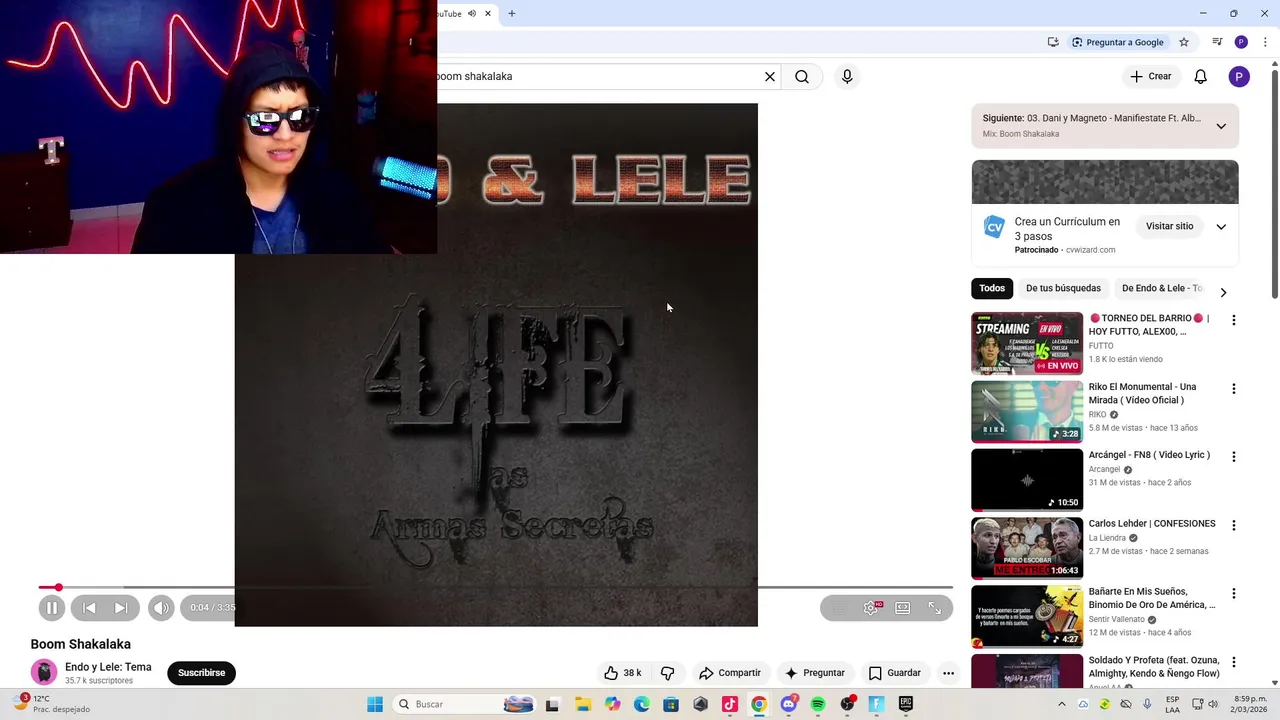Screen dimensions: 1280x720
Task: Save video with the Guardar button
Action: point(895,673)
